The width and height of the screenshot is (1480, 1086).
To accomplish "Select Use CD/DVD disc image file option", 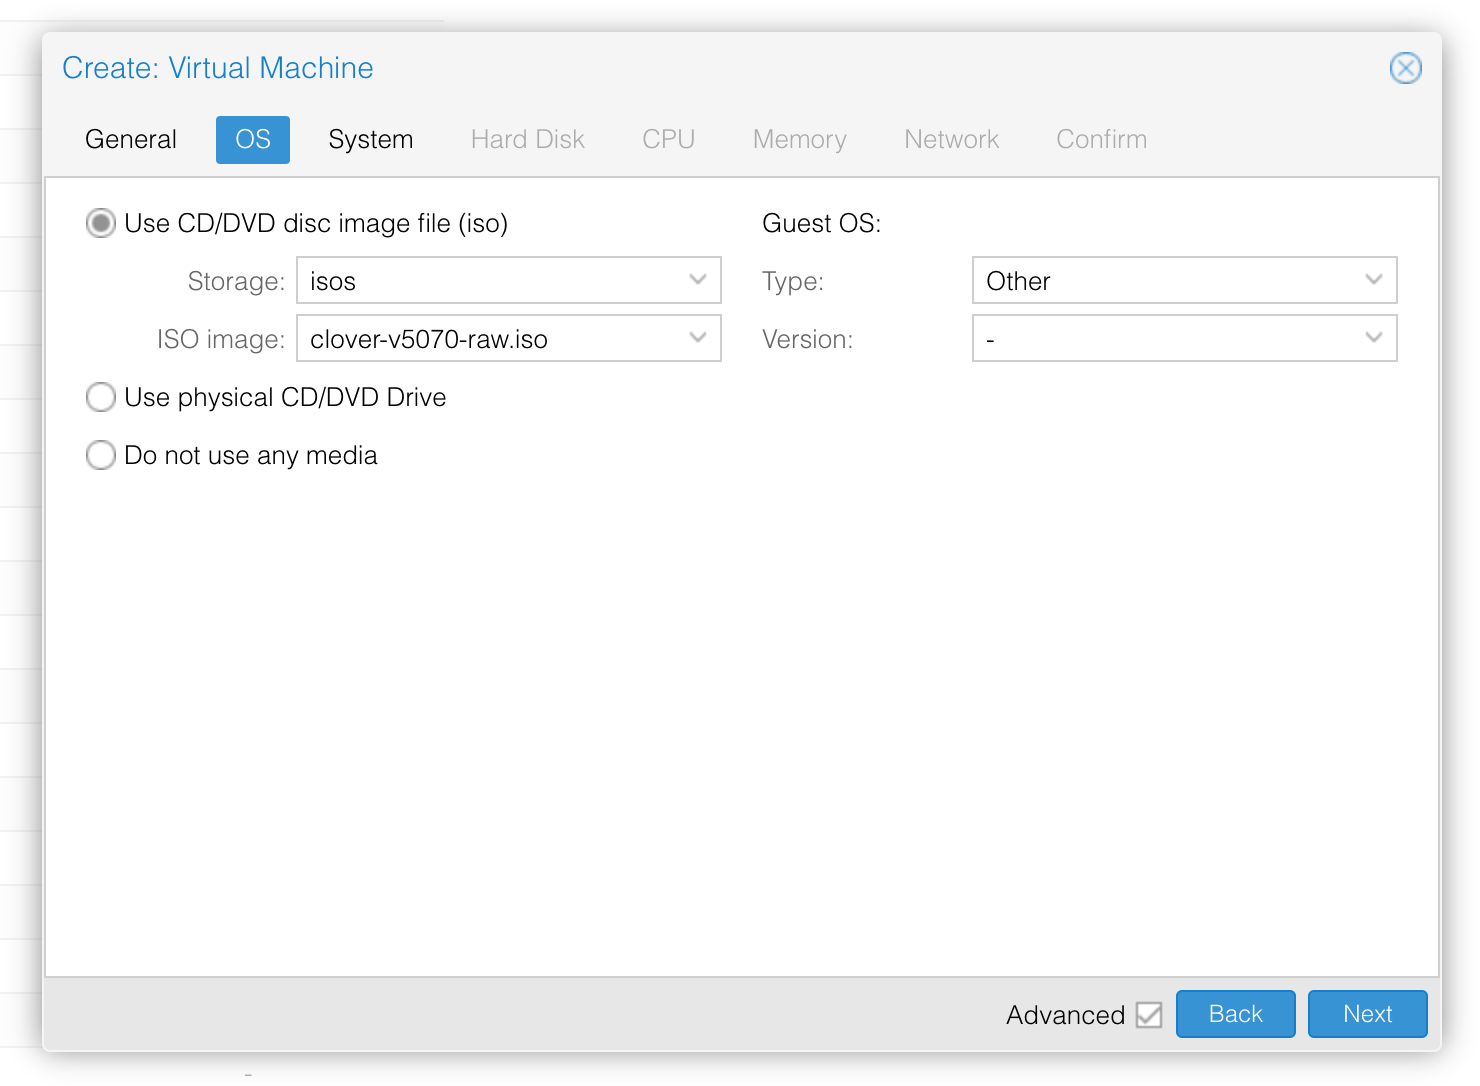I will coord(101,223).
